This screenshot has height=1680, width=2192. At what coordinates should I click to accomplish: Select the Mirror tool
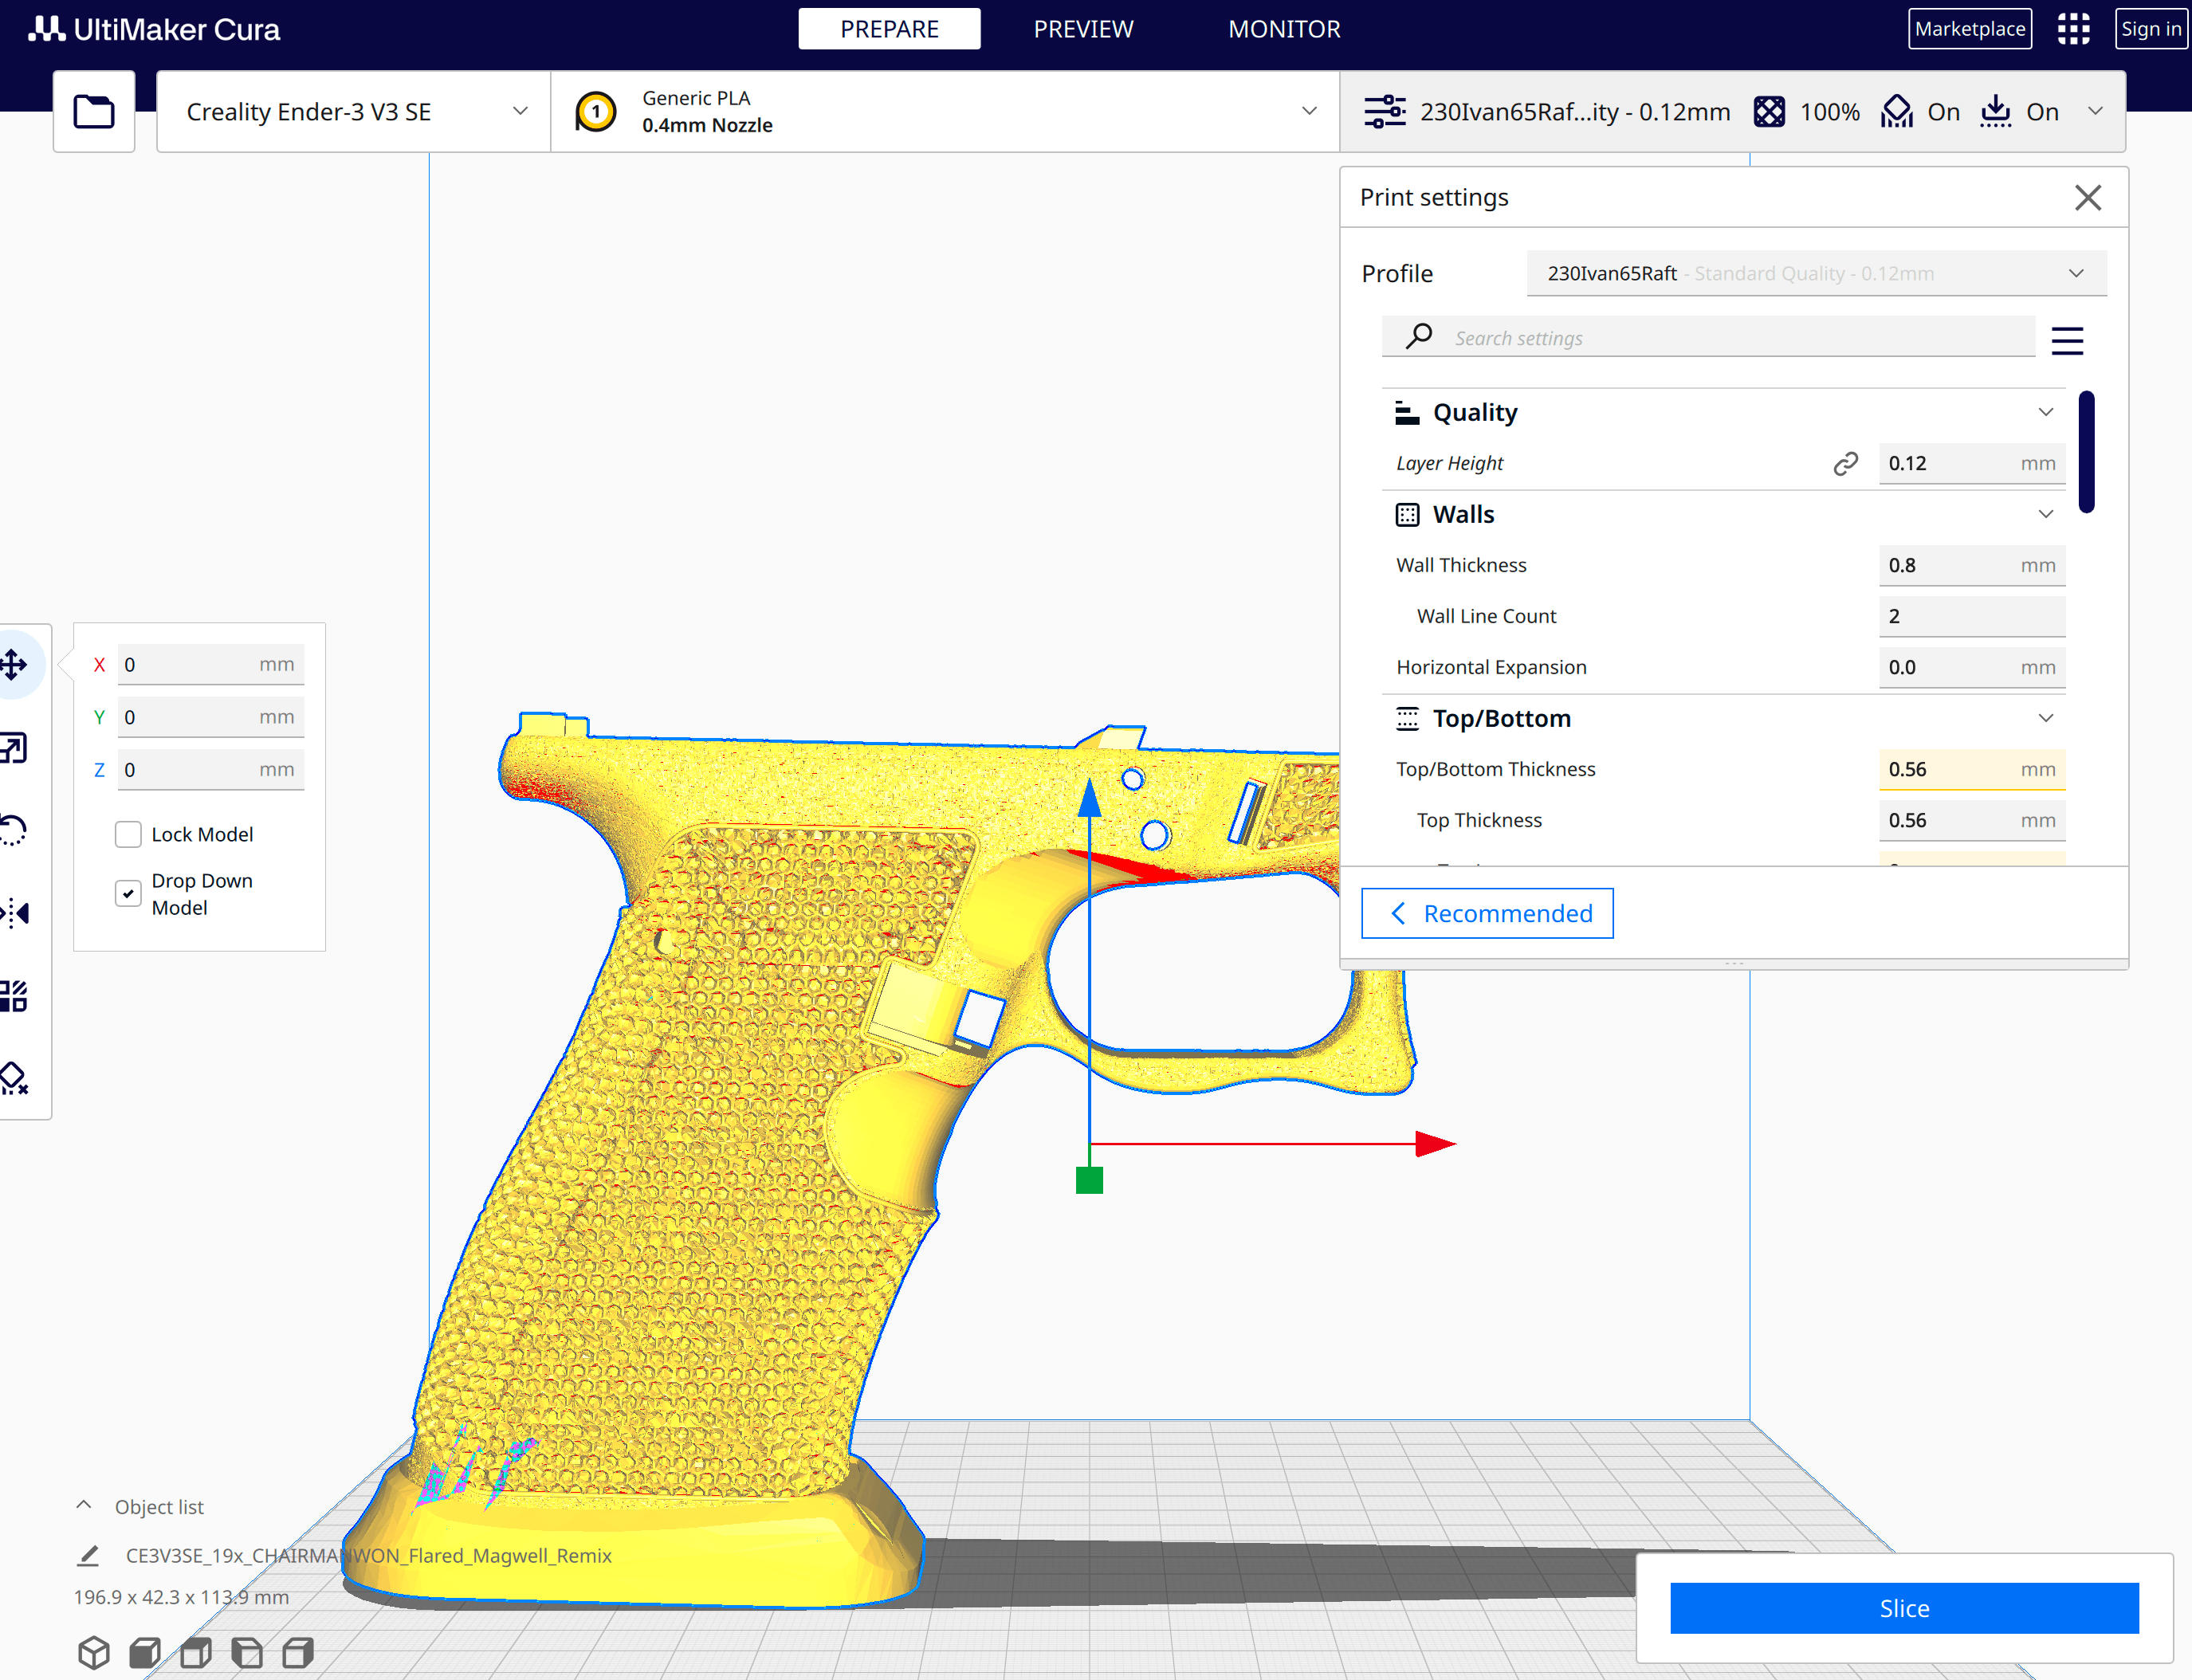click(x=14, y=912)
